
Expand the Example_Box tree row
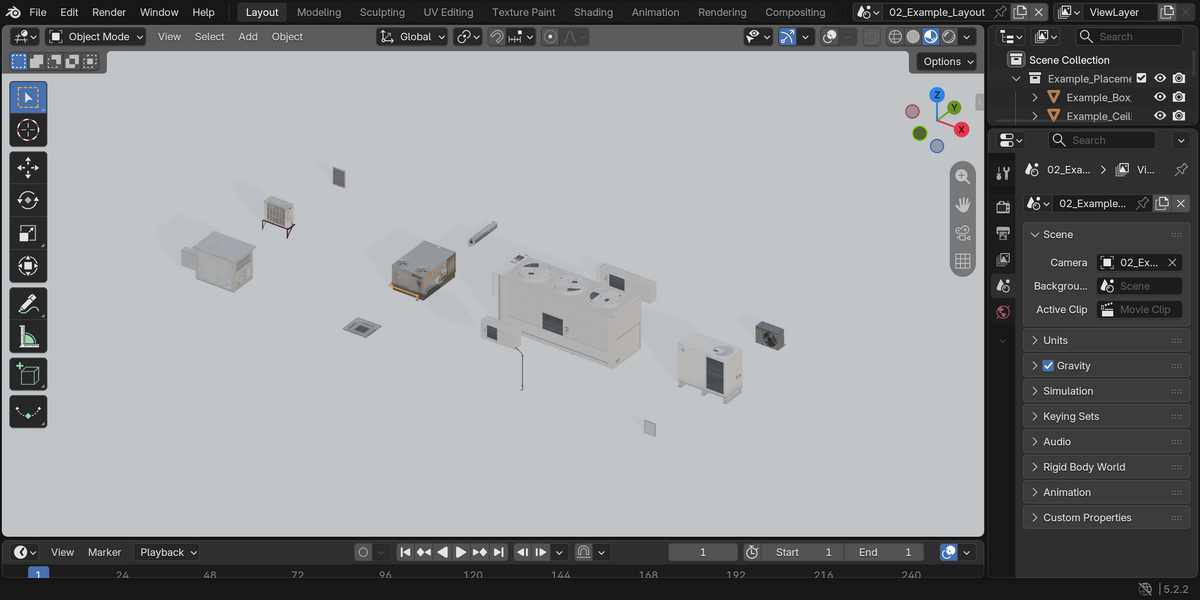coord(1035,97)
